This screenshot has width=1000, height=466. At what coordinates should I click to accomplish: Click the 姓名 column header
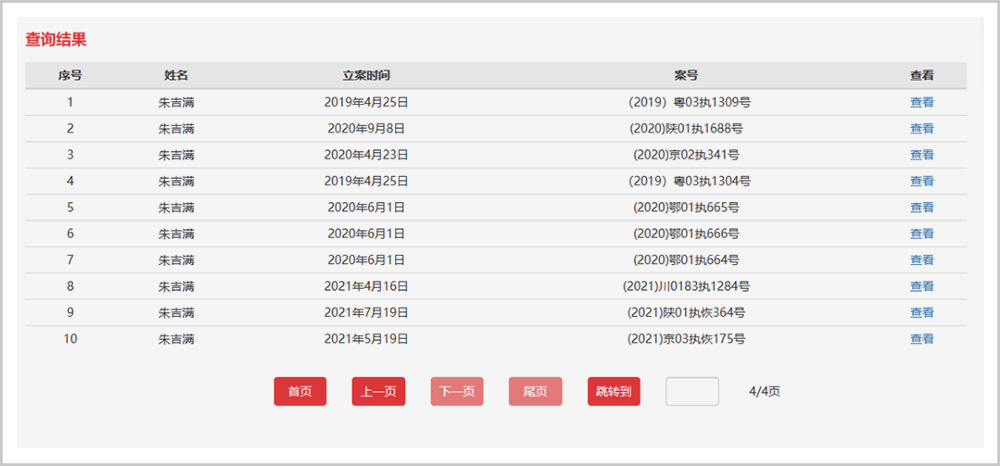coord(176,75)
